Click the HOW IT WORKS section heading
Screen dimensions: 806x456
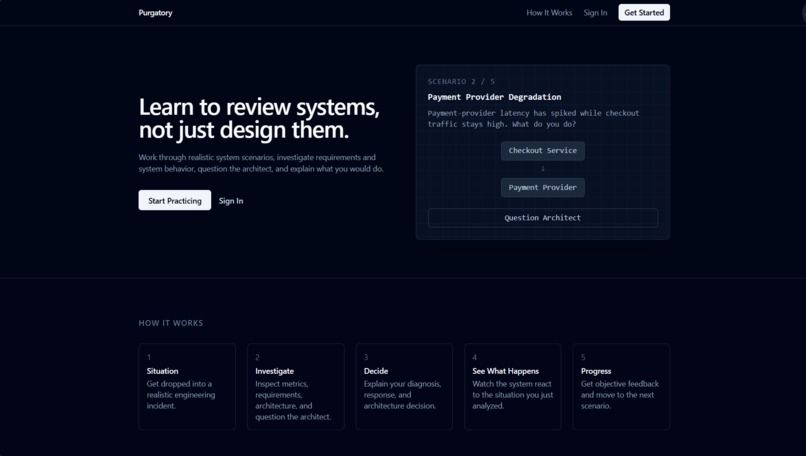point(171,323)
